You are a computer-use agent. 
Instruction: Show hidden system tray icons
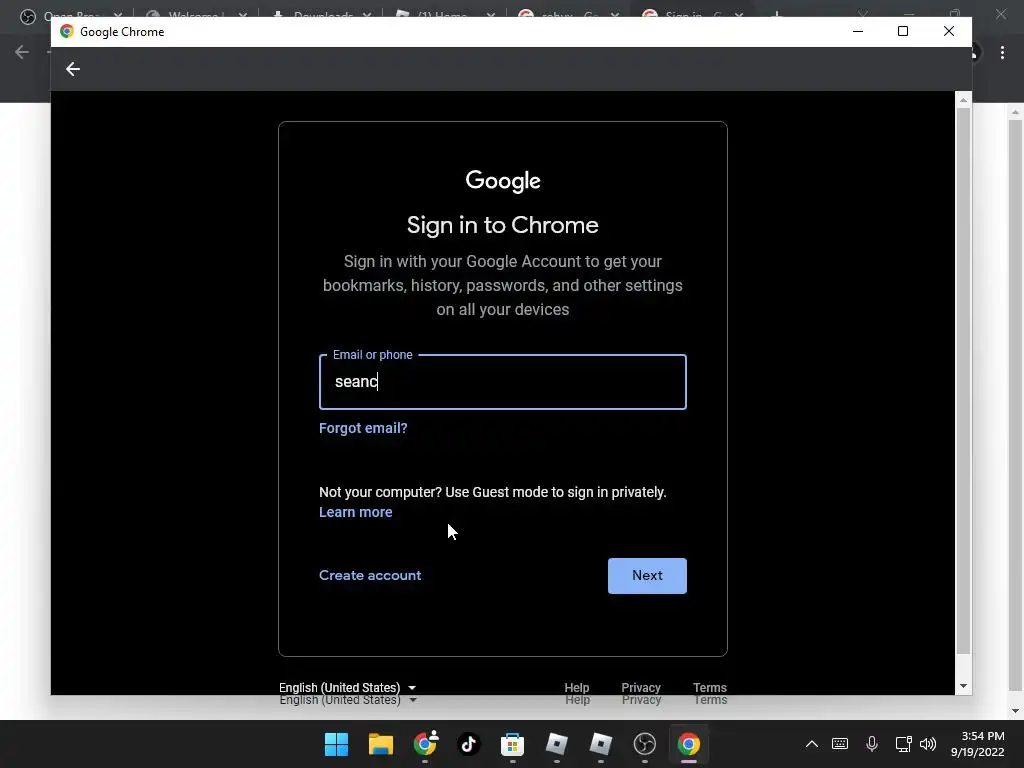click(x=812, y=744)
